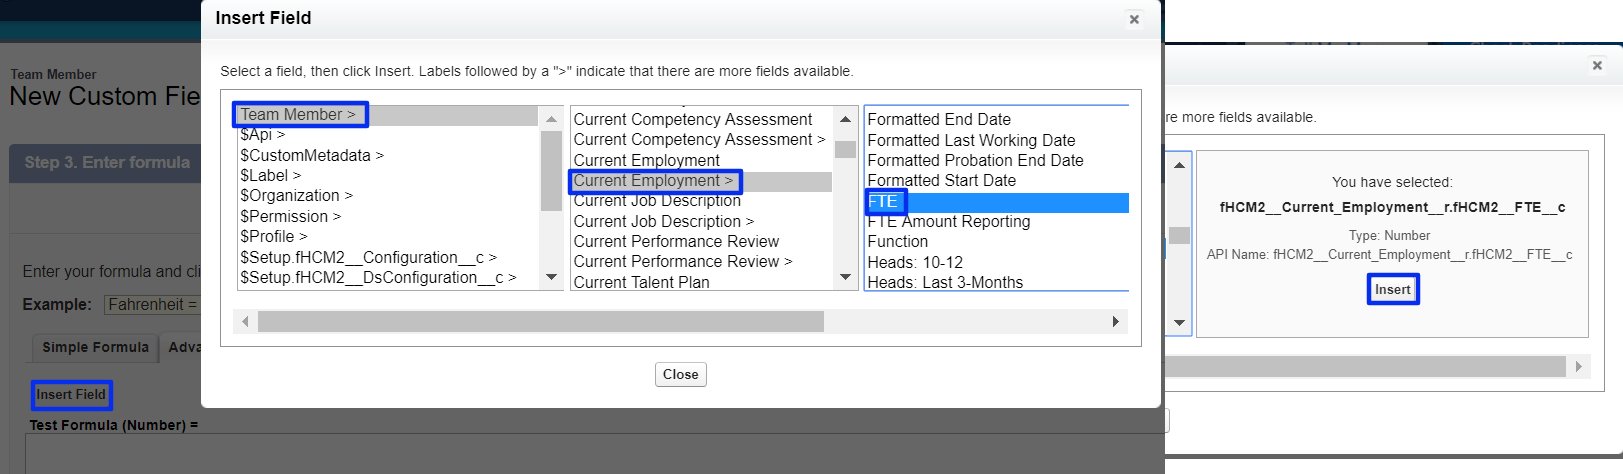Click down arrow of second column scrollbar
This screenshot has width=1623, height=474.
pos(846,277)
